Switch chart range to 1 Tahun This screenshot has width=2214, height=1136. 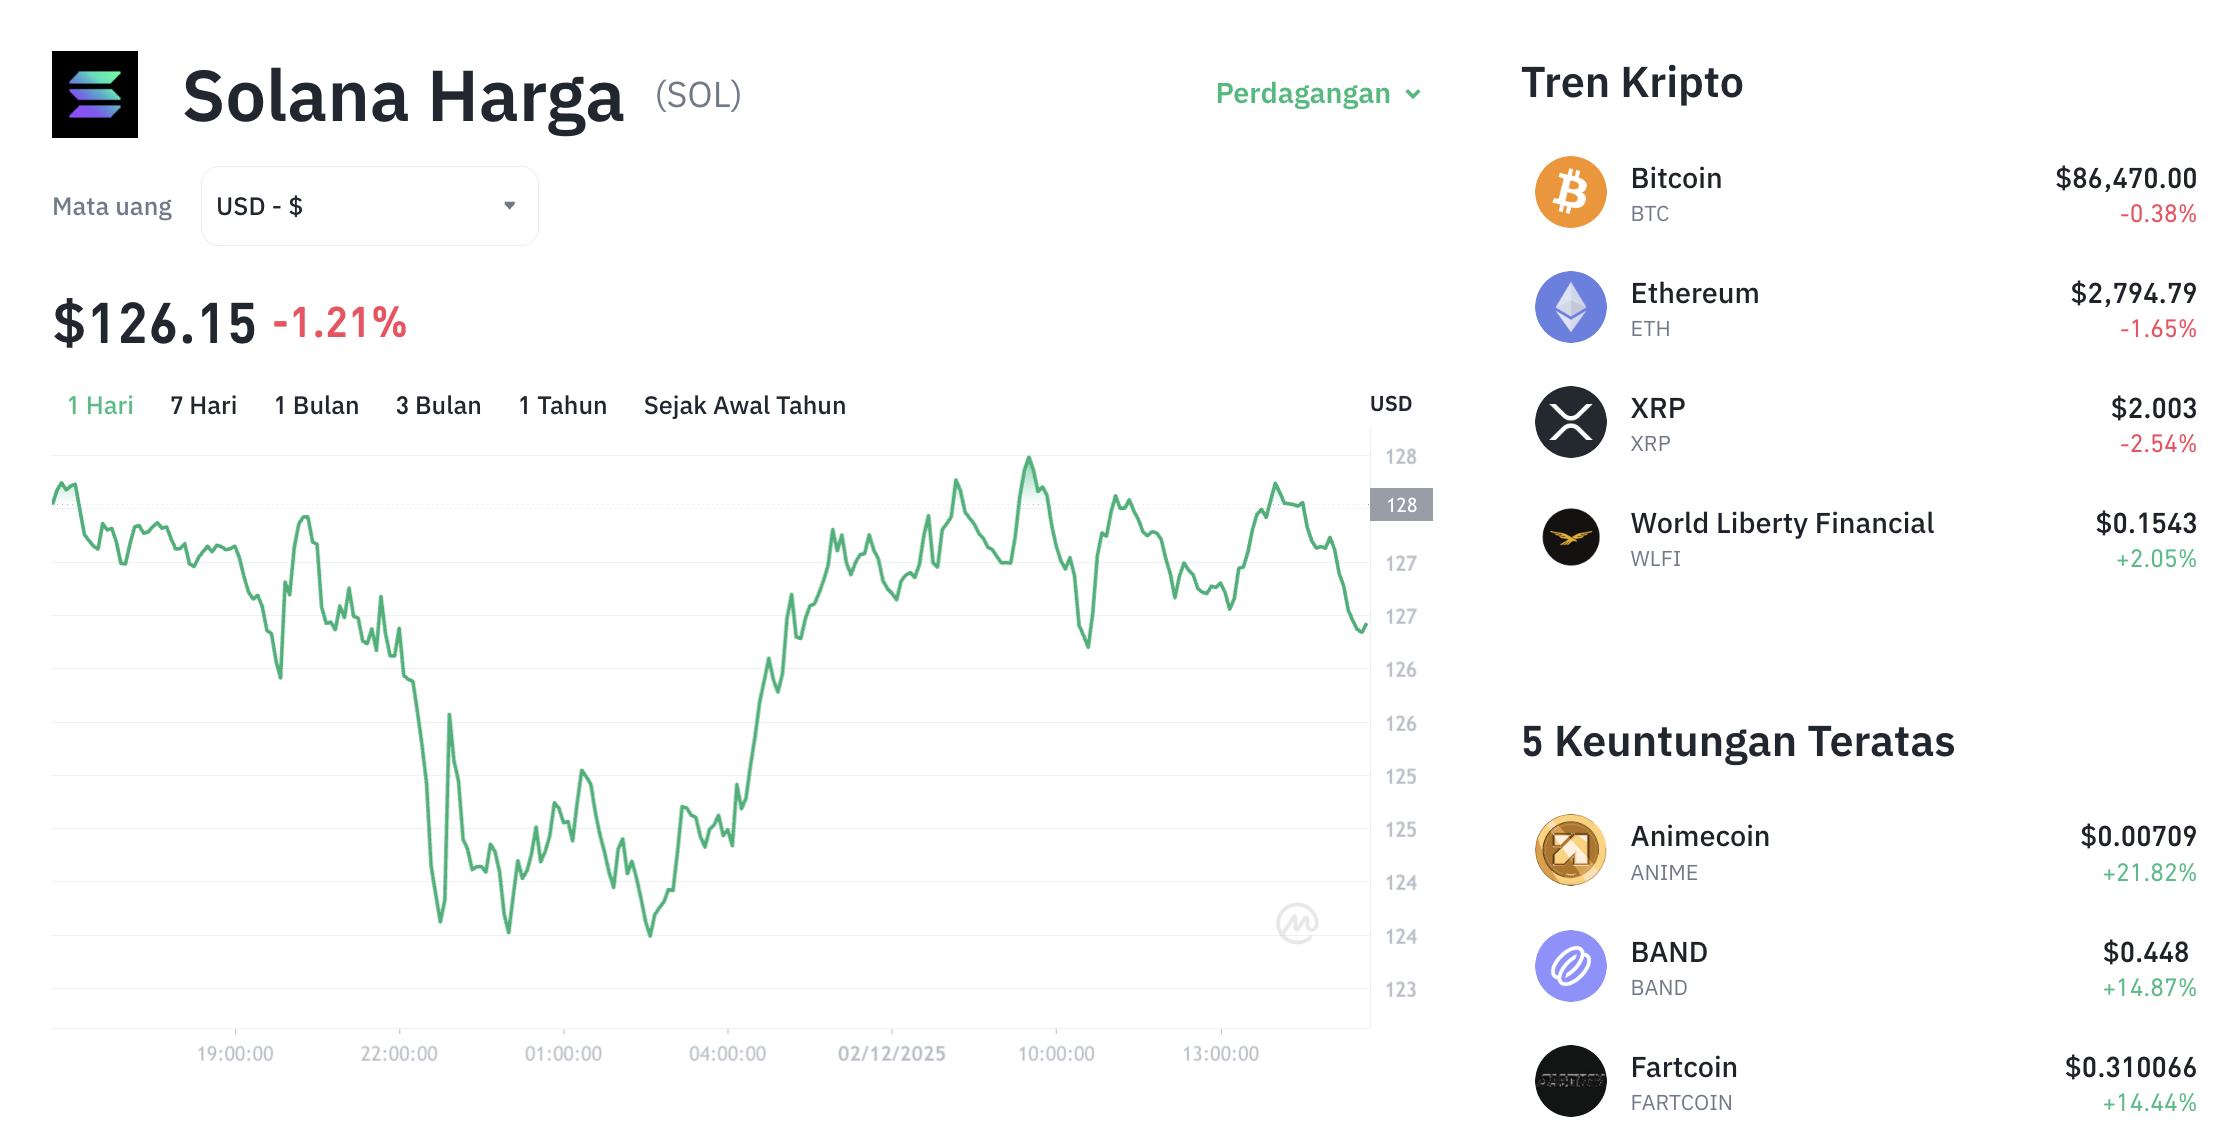coord(561,405)
